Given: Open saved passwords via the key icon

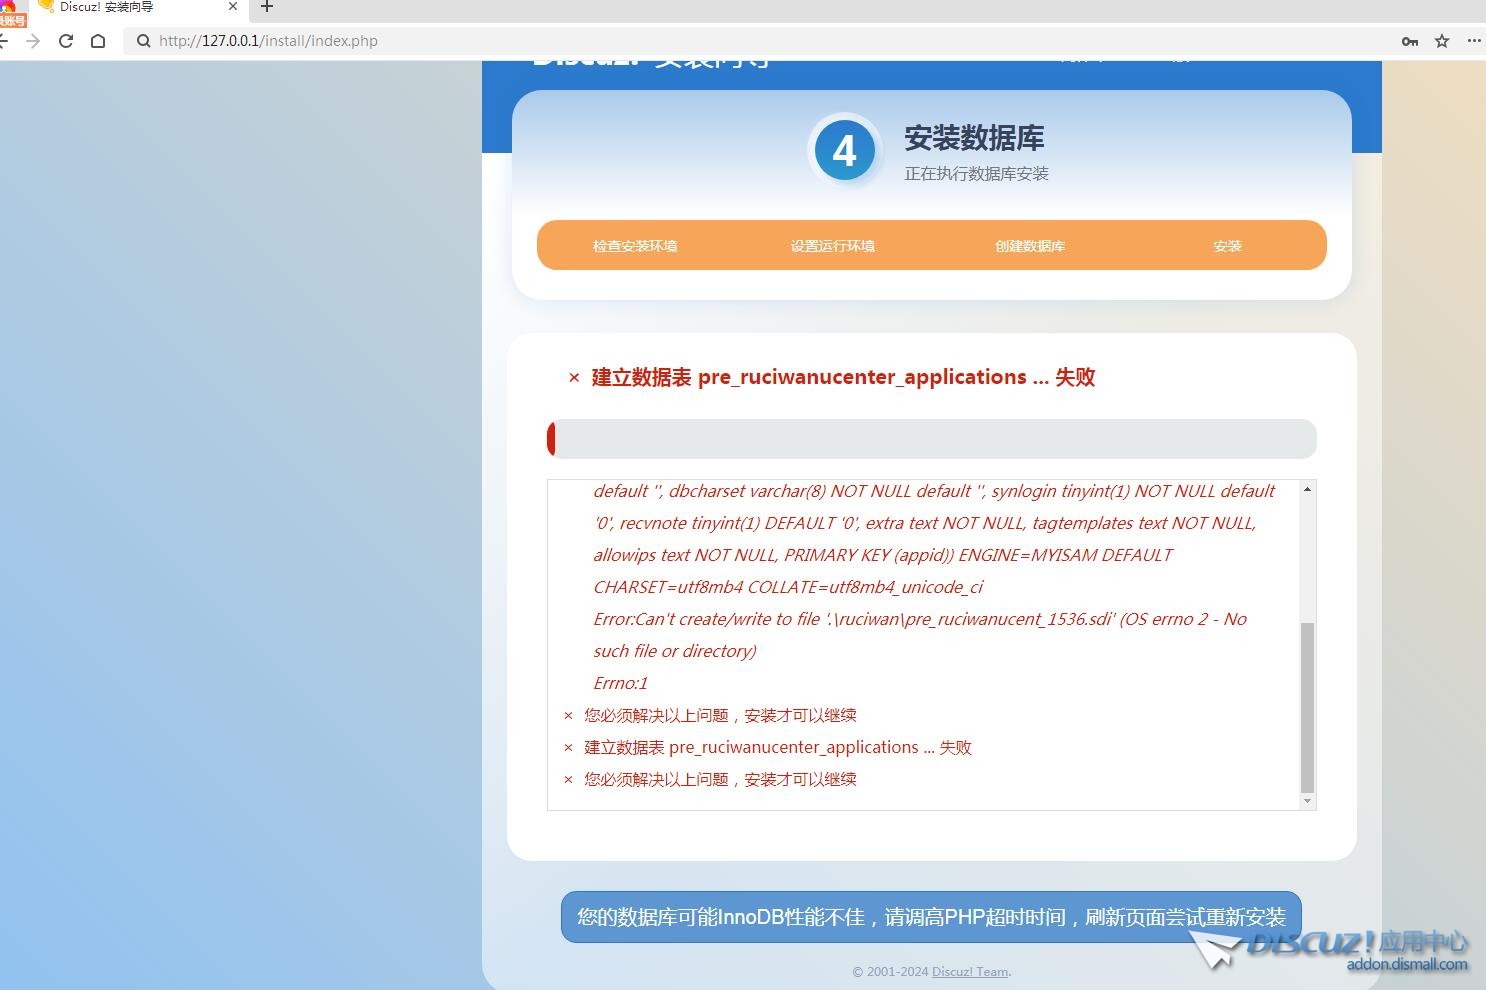Looking at the screenshot, I should (1410, 41).
